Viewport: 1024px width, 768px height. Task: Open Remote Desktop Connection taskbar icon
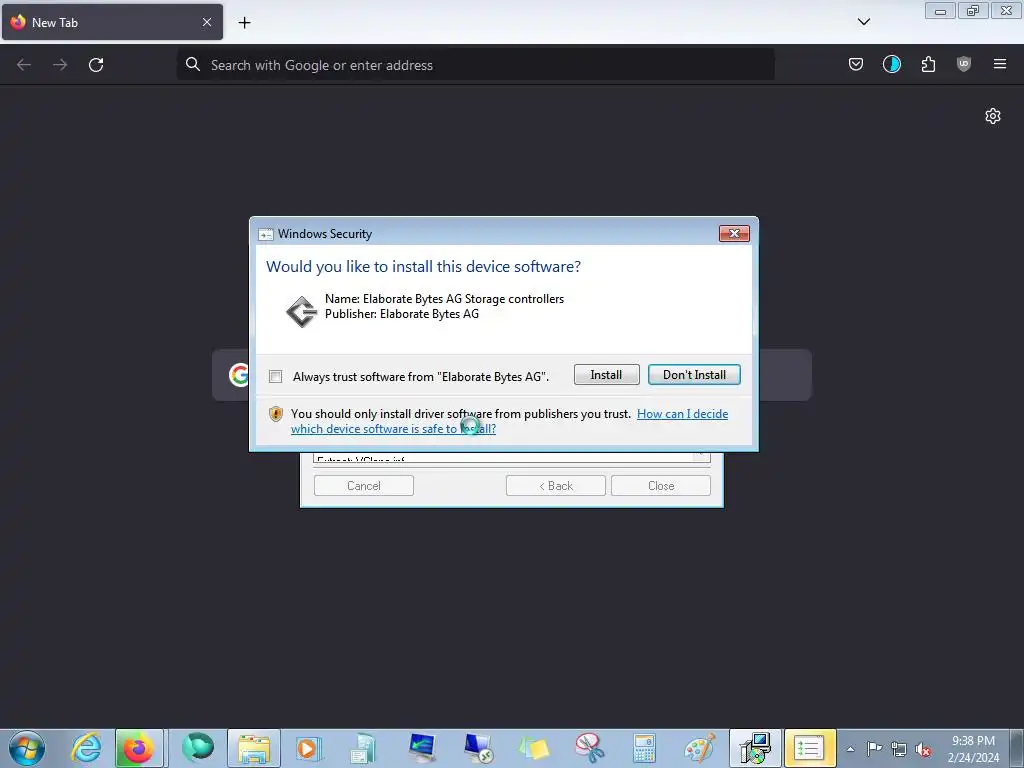pos(479,748)
